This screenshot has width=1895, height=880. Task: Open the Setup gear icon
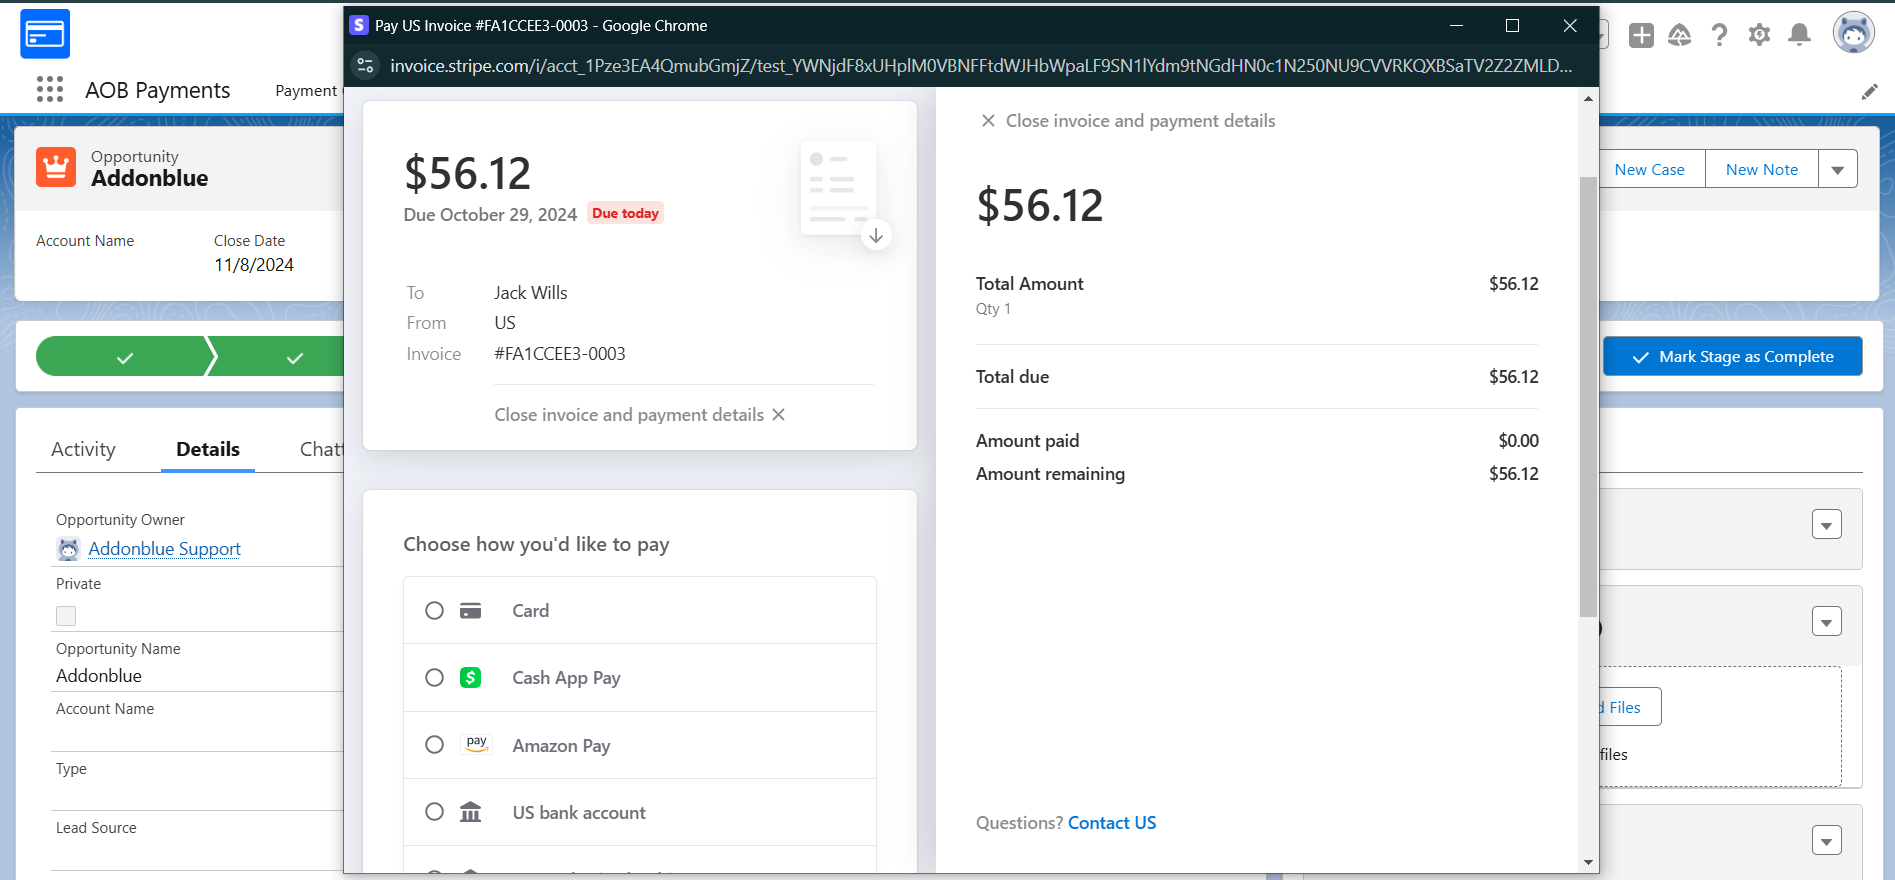[1759, 36]
